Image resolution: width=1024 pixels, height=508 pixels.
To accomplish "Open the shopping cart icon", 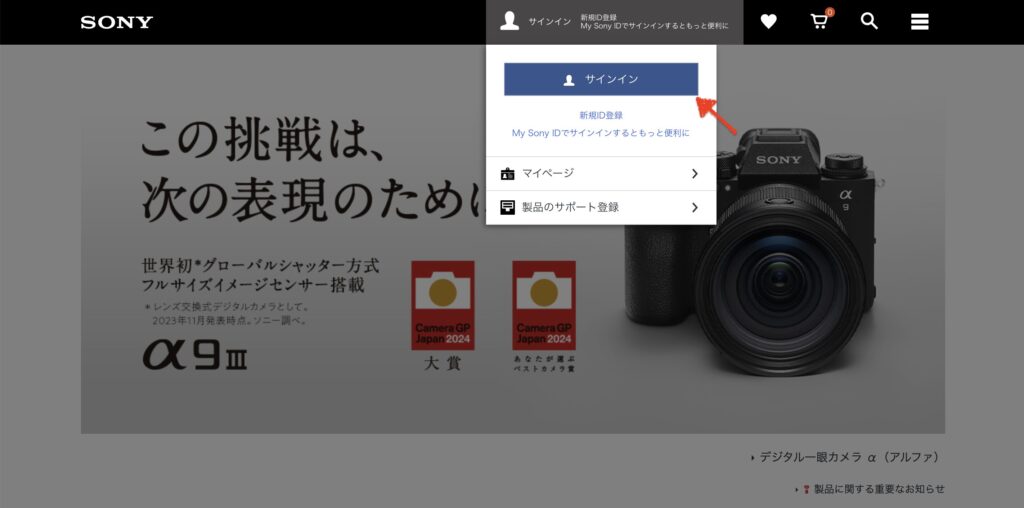I will click(x=819, y=21).
